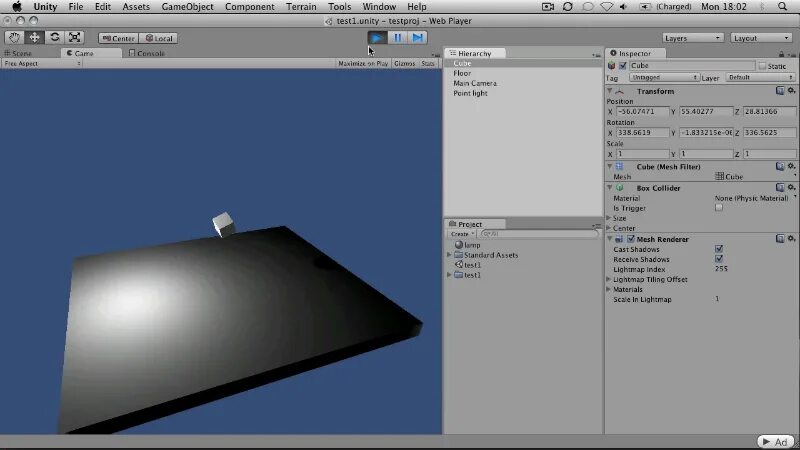
Task: Open Spotlight search in menu bar
Action: point(783,7)
